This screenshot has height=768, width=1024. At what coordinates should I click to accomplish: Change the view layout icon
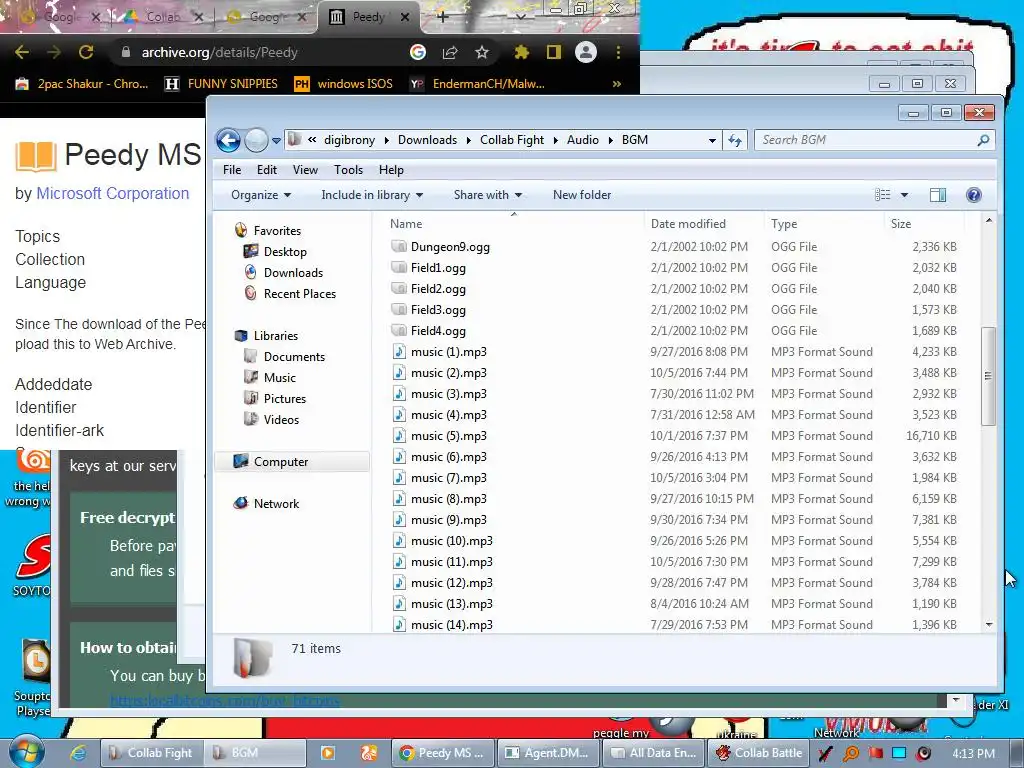pyautogui.click(x=882, y=195)
